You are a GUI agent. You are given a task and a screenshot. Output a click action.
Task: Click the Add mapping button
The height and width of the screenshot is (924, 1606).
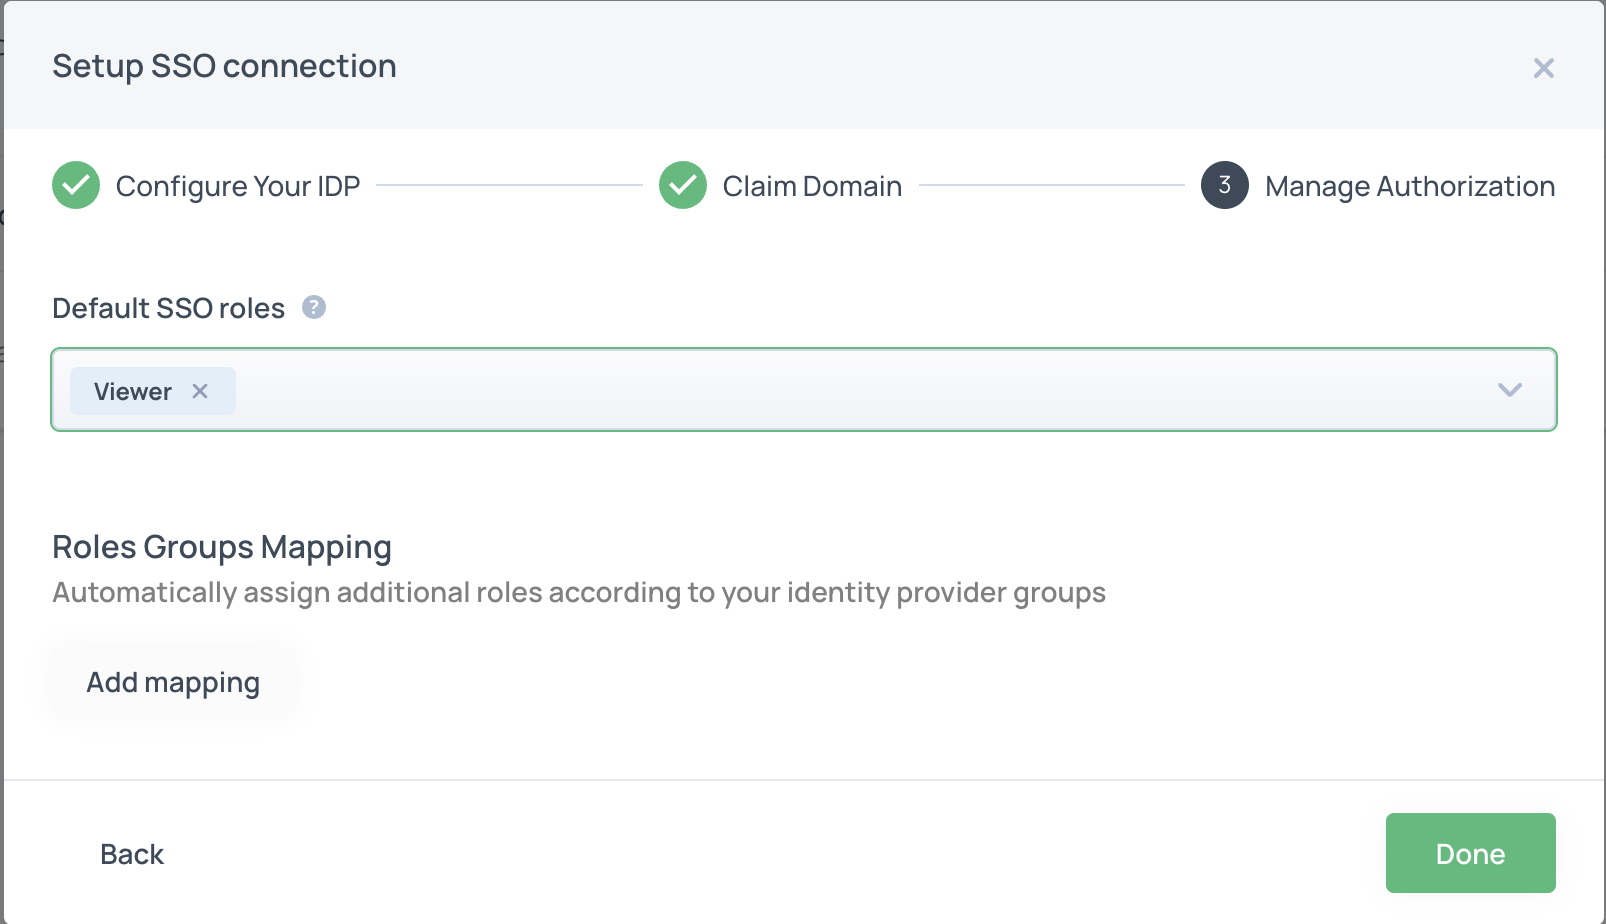coord(173,682)
